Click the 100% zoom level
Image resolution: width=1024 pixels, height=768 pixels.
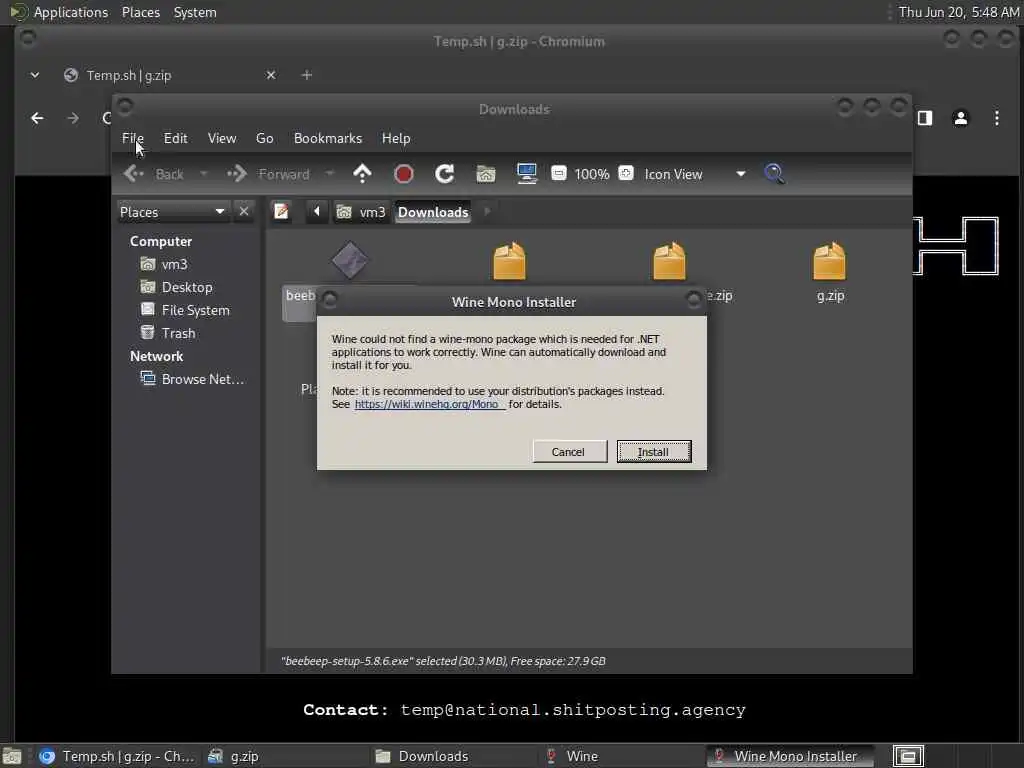[592, 174]
